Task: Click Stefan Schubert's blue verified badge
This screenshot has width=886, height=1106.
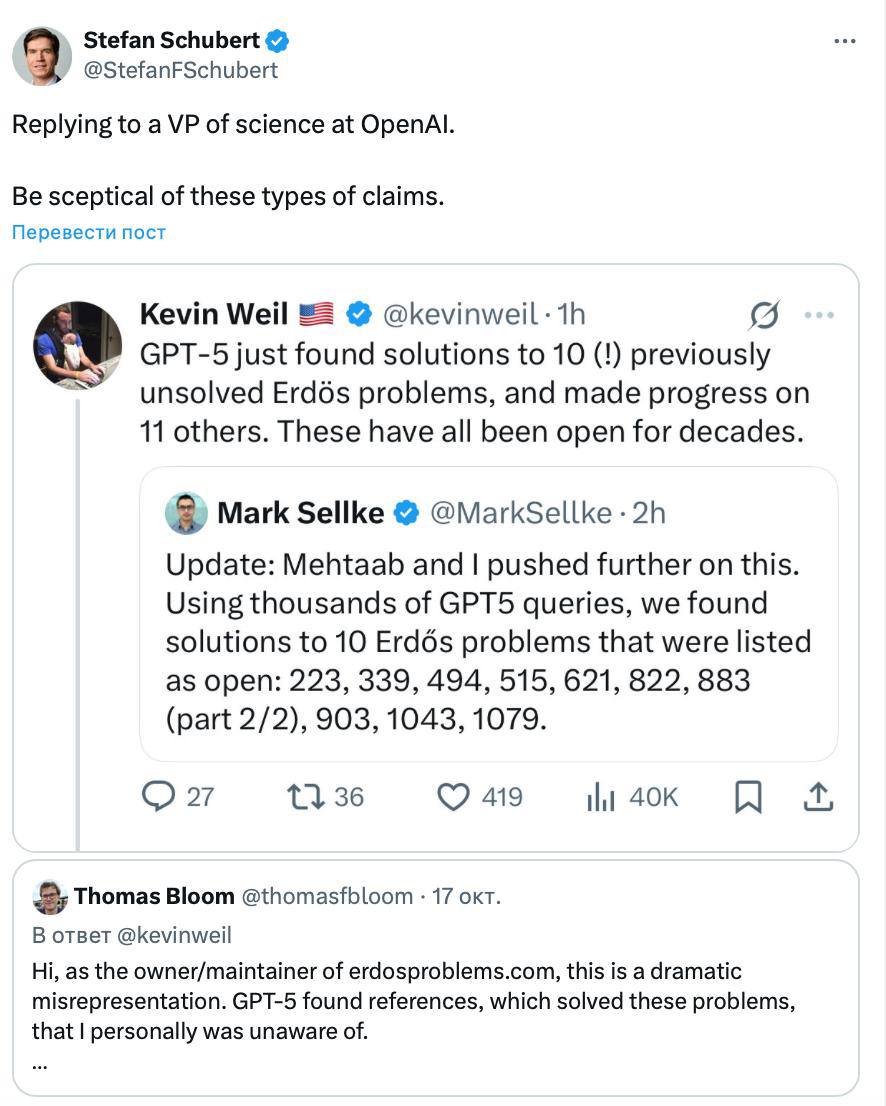Action: [x=278, y=41]
